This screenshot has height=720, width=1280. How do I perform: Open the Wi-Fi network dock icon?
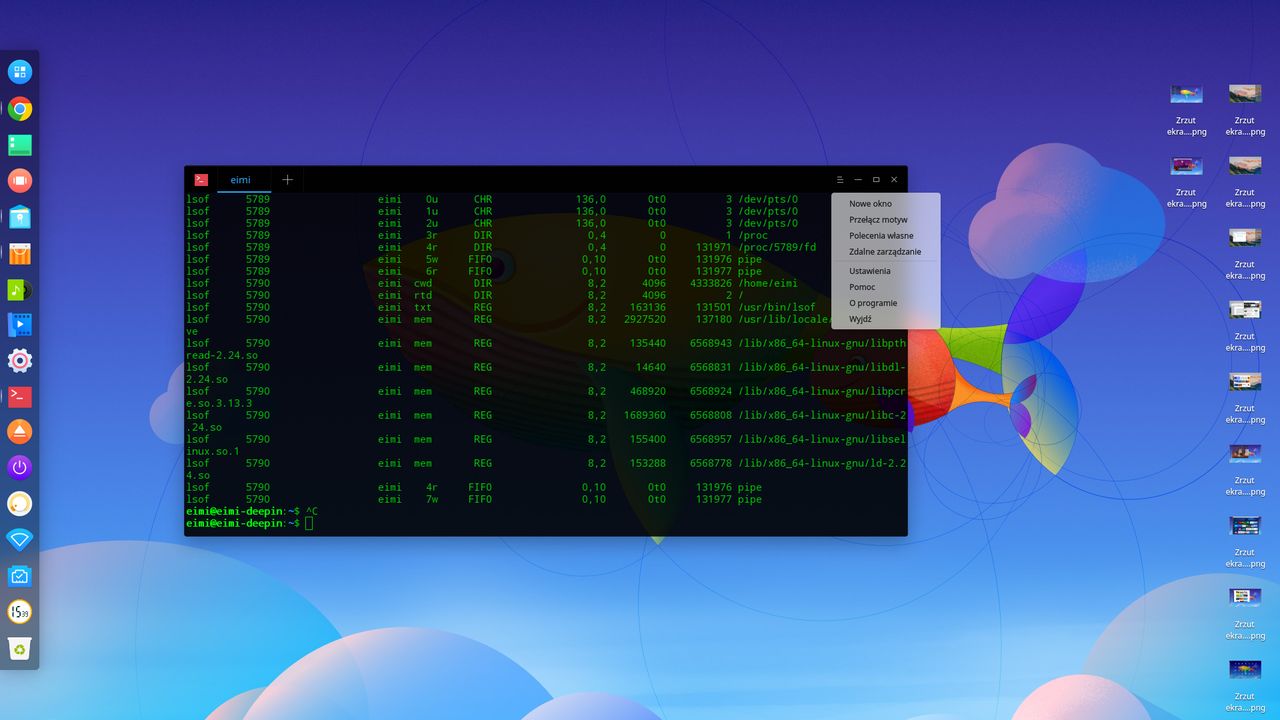pos(20,540)
